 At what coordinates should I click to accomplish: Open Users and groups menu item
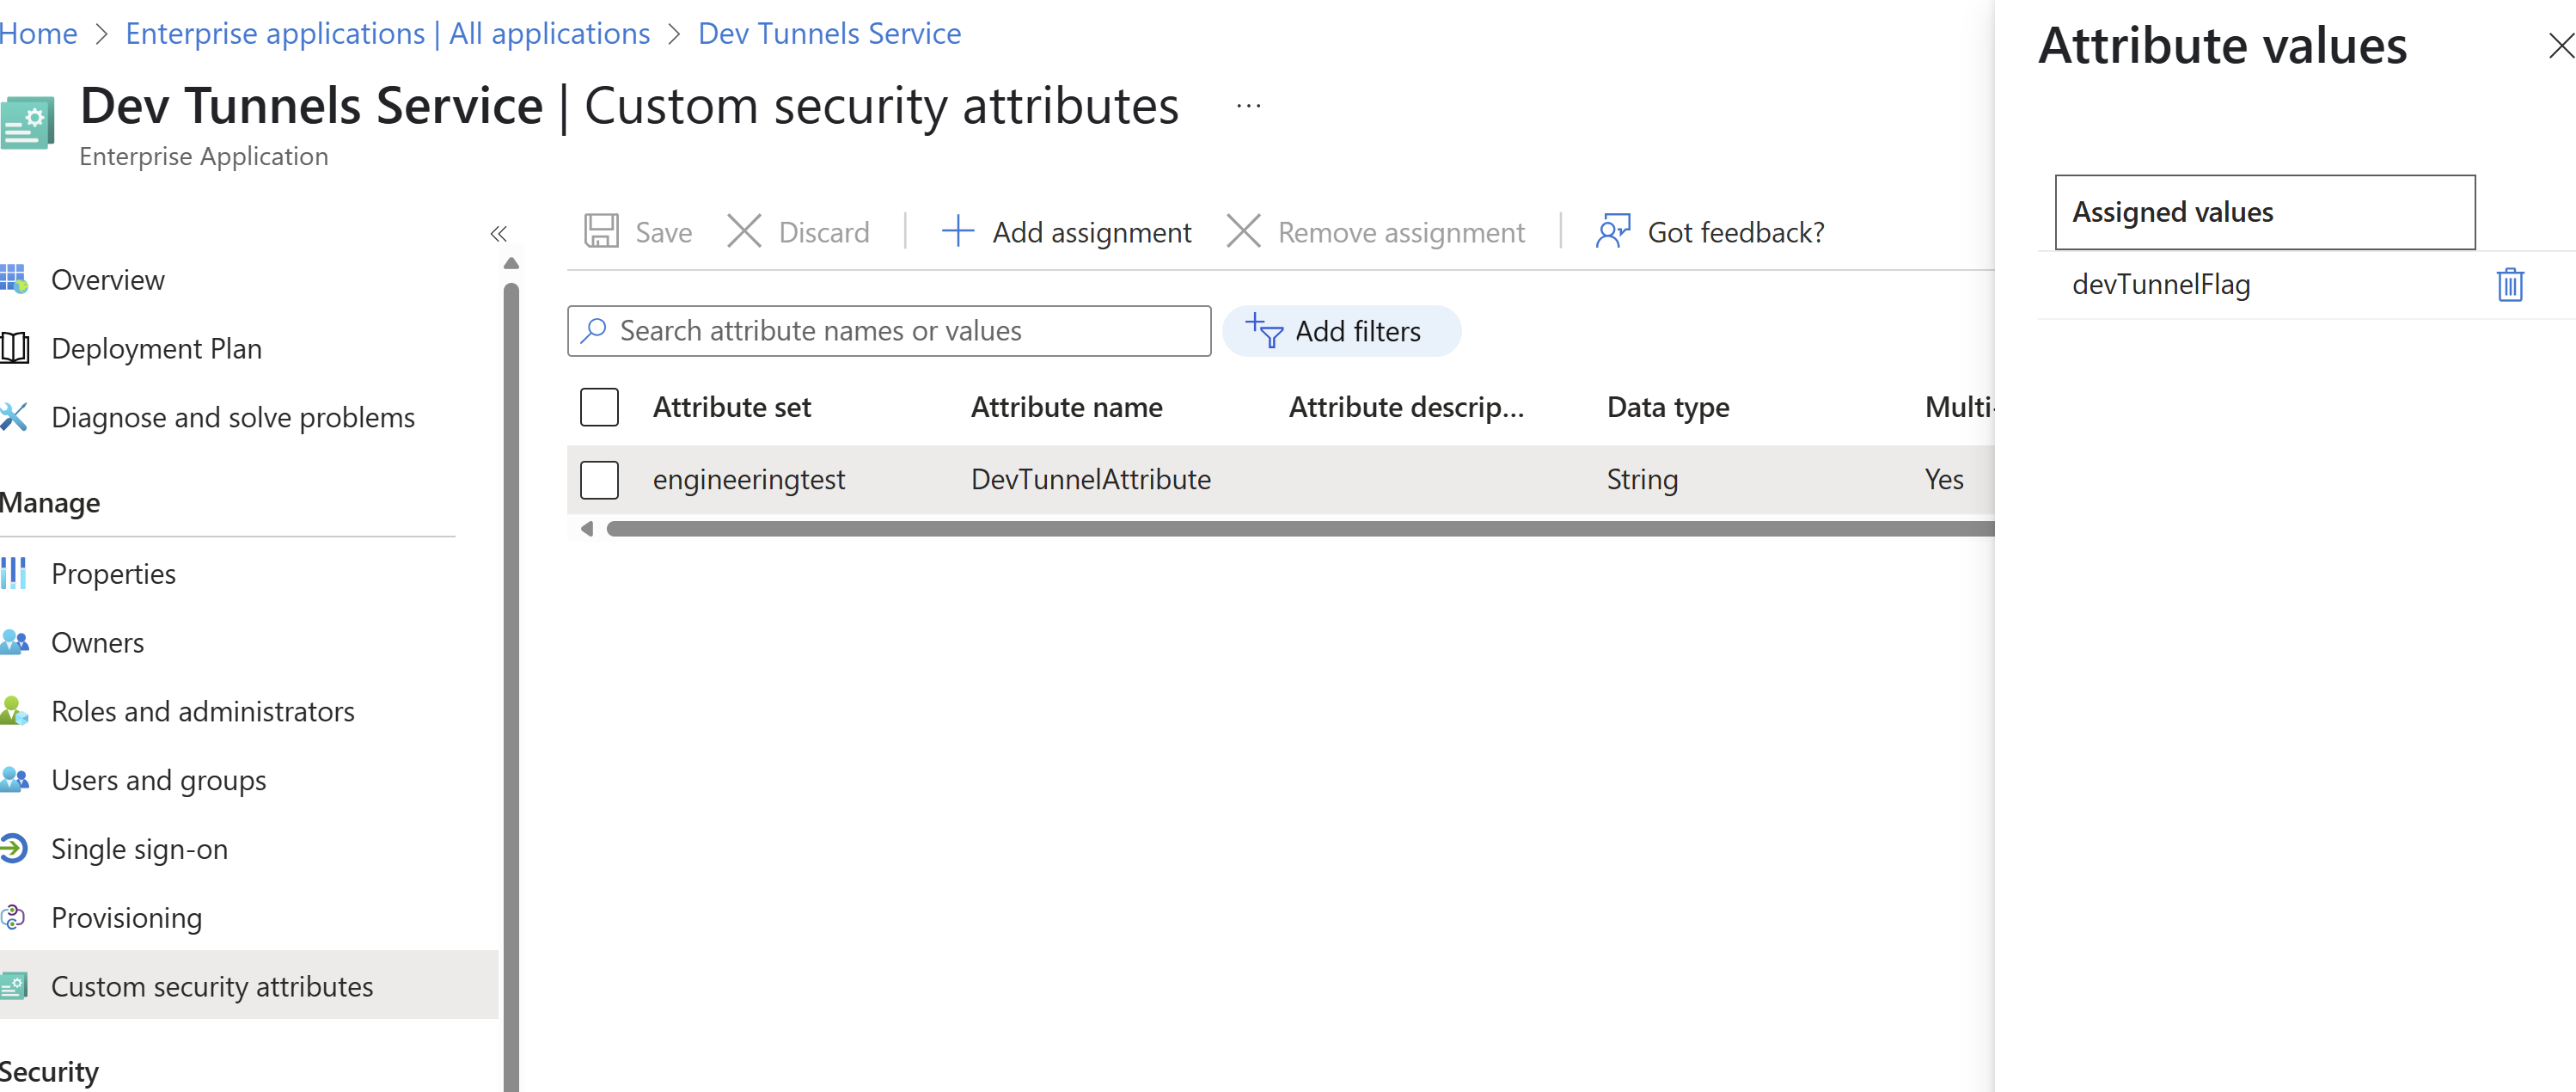click(158, 780)
